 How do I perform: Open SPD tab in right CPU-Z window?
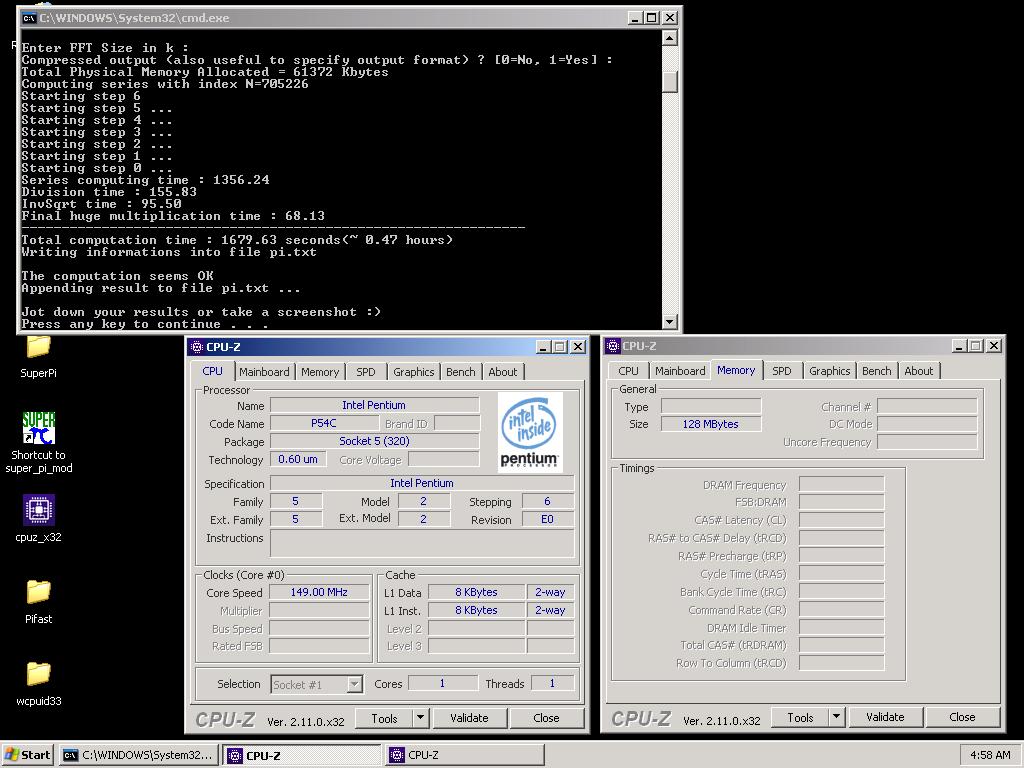pyautogui.click(x=782, y=371)
